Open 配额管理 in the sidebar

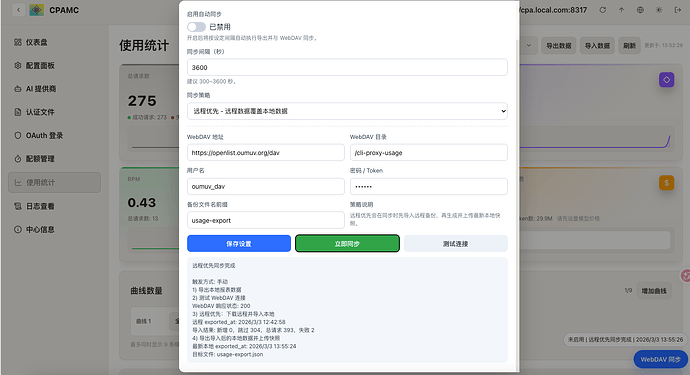click(54, 159)
